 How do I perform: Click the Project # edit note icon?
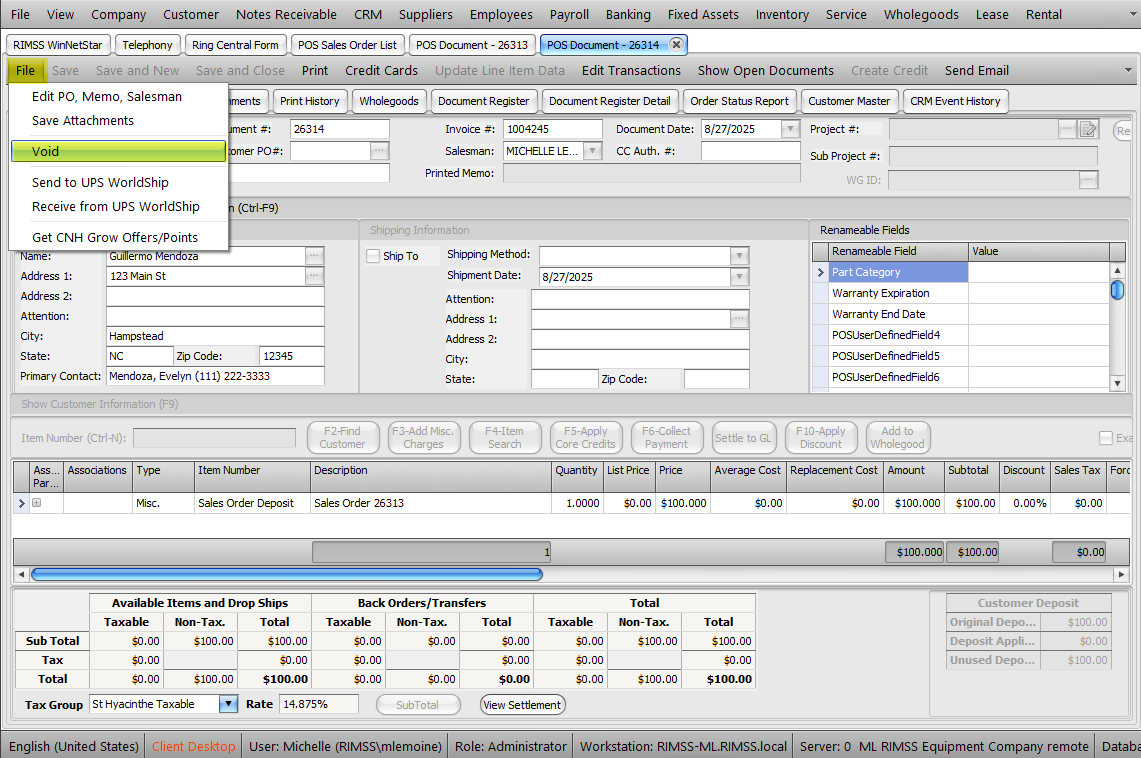(1089, 129)
